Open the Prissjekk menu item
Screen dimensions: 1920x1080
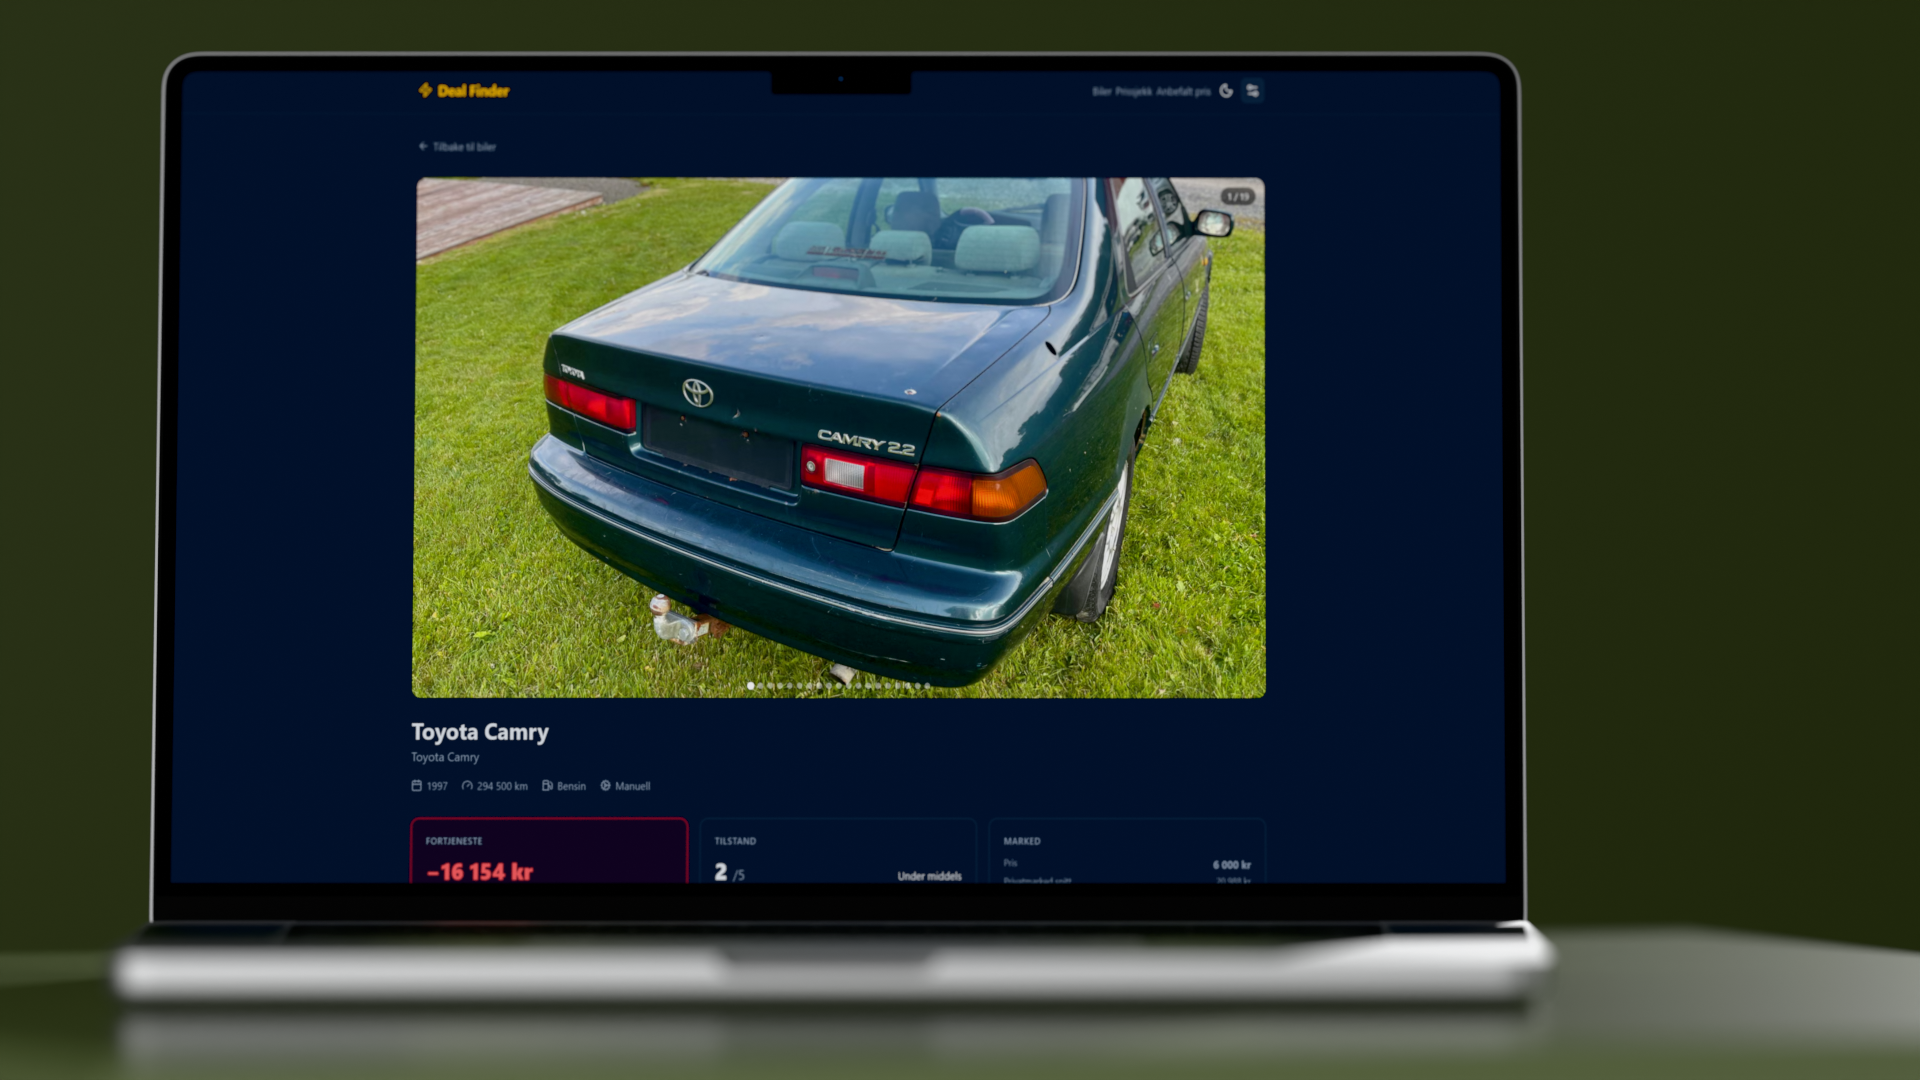[x=1133, y=92]
